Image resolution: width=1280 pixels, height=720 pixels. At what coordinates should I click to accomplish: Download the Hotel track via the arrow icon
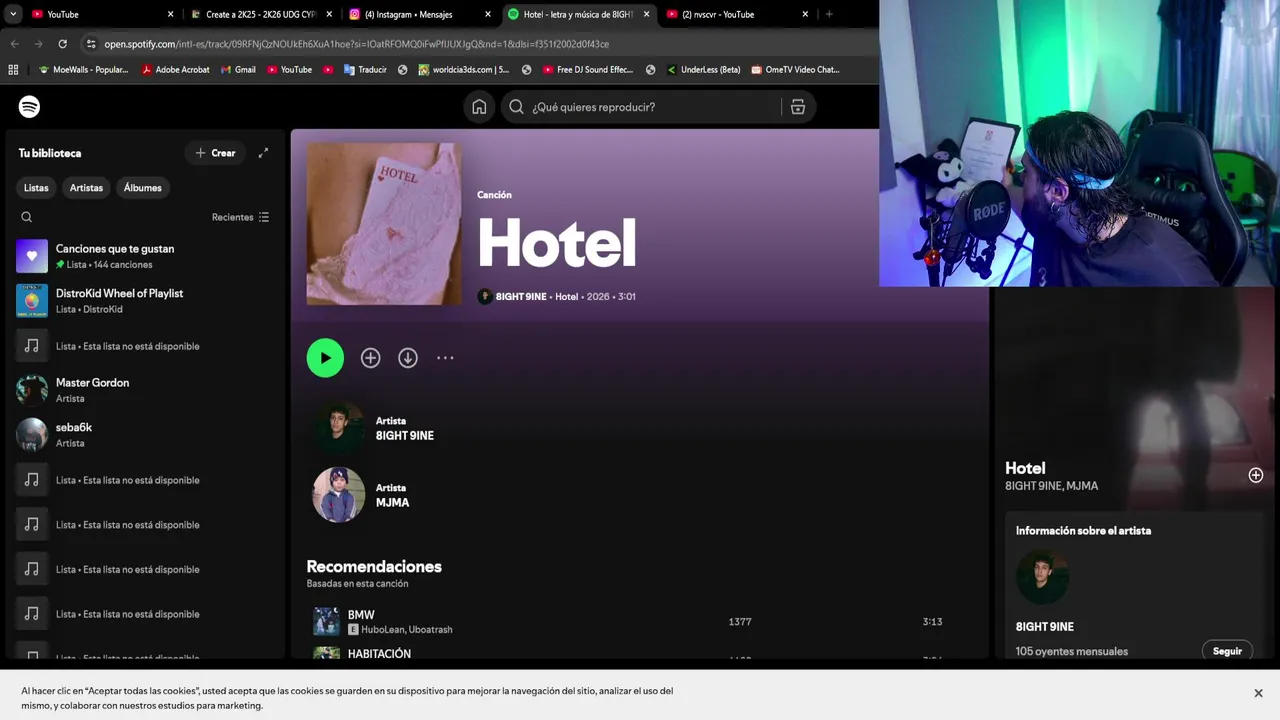[408, 358]
